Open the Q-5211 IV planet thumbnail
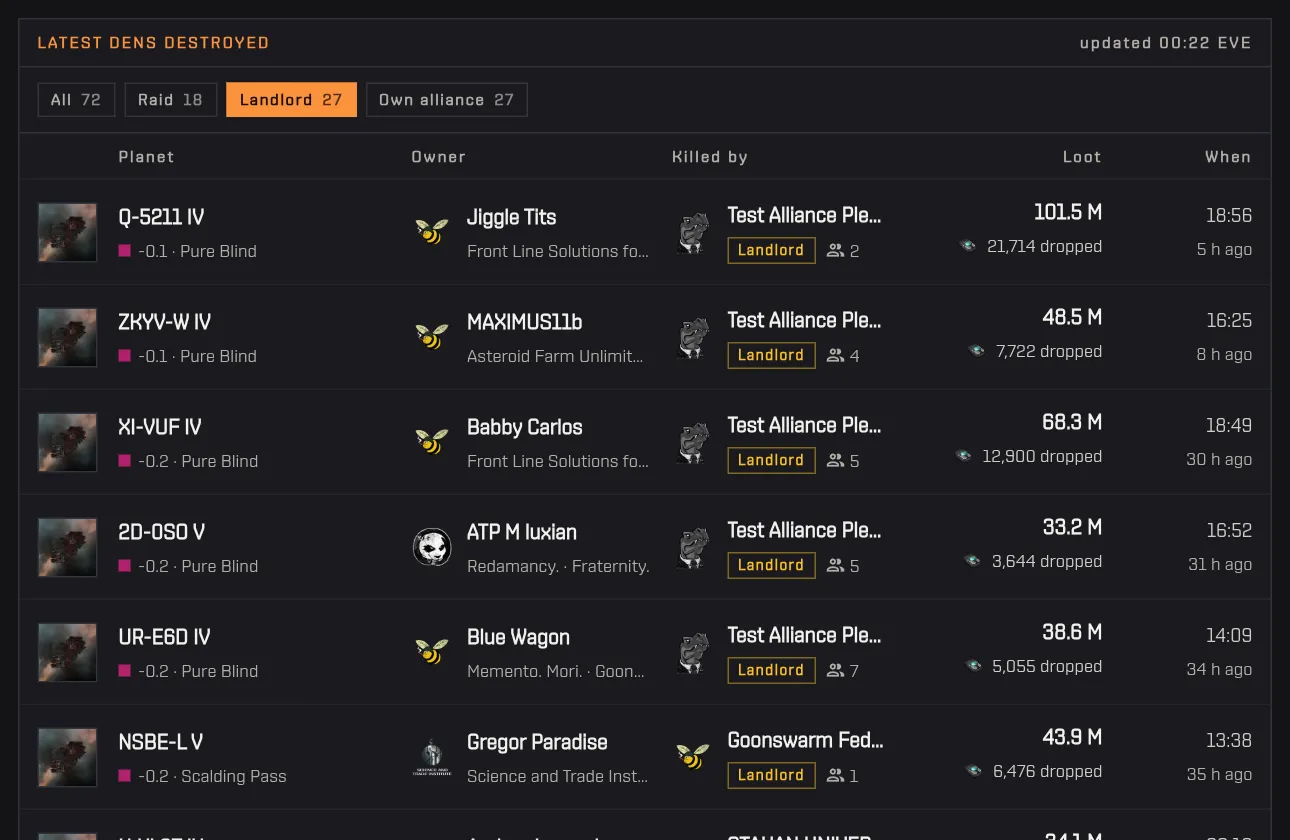 68,232
